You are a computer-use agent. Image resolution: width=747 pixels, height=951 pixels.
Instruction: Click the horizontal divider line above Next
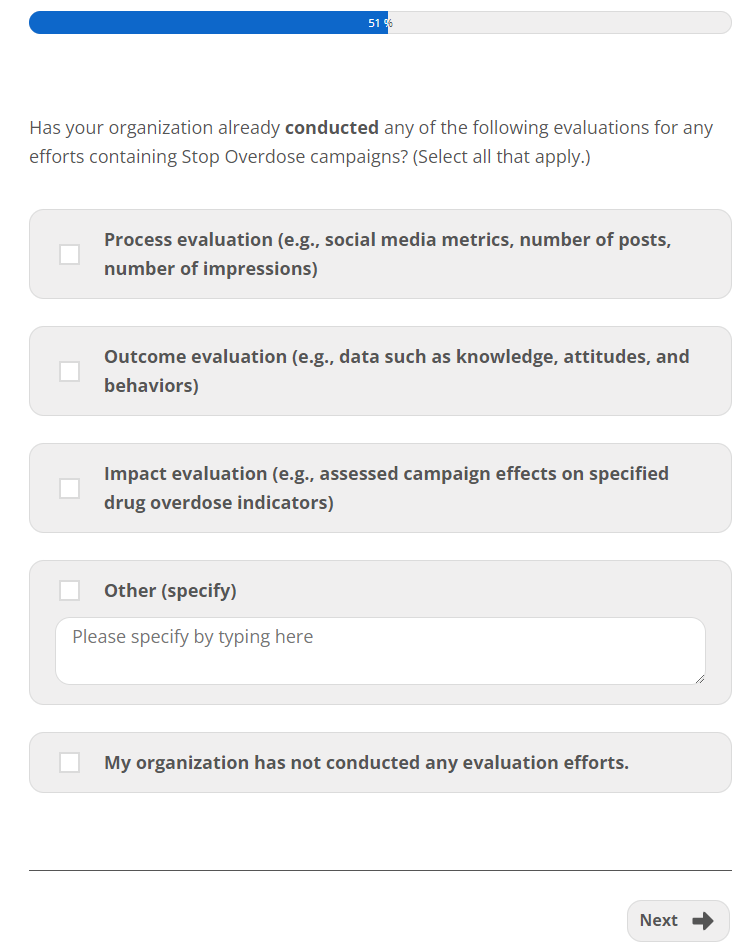[x=380, y=871]
